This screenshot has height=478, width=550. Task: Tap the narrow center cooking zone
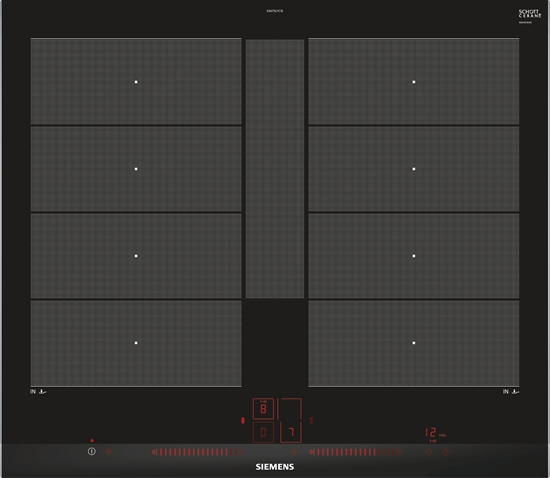275,169
